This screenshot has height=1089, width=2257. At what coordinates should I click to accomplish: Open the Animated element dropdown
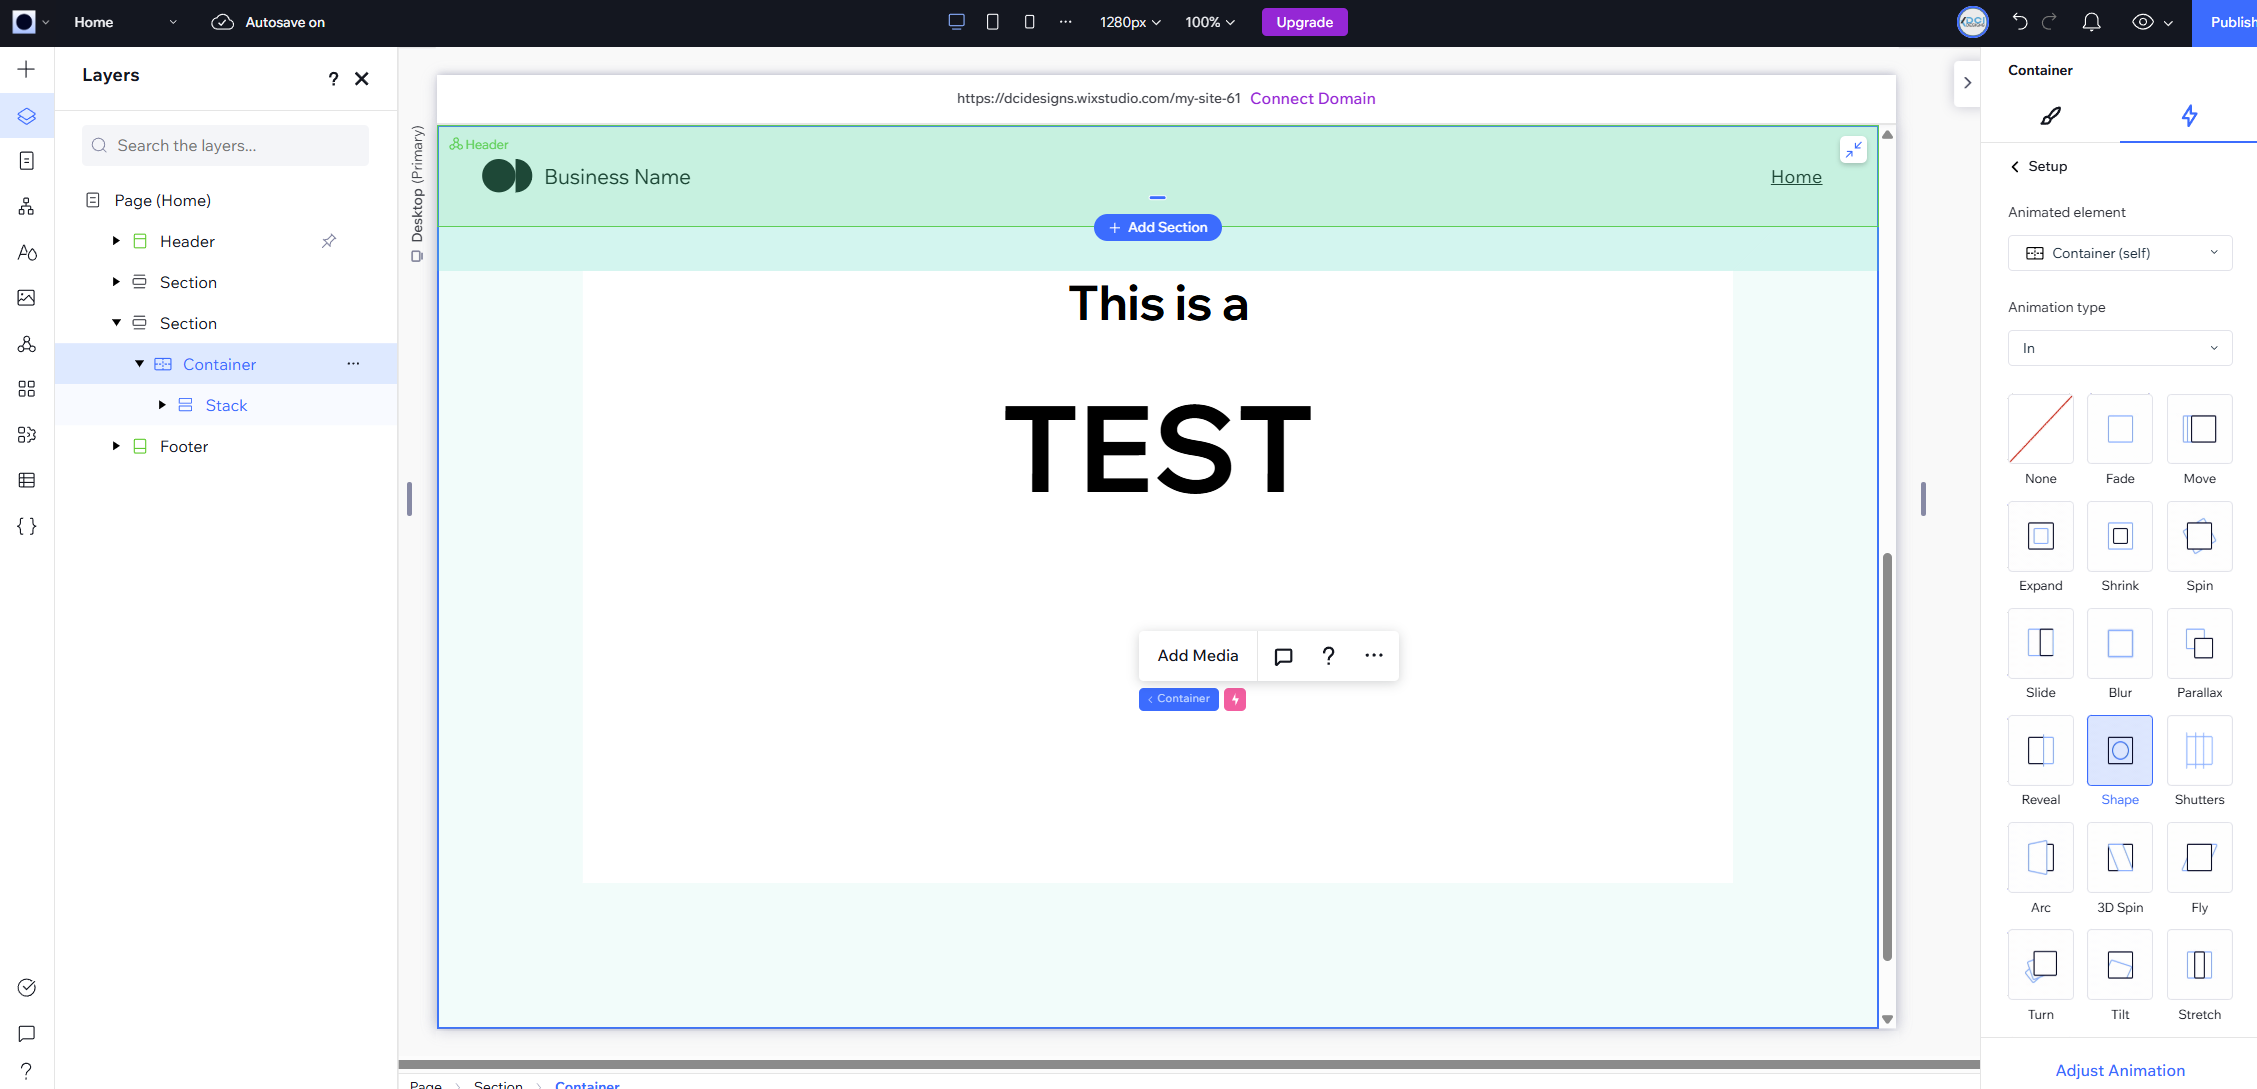[2119, 253]
